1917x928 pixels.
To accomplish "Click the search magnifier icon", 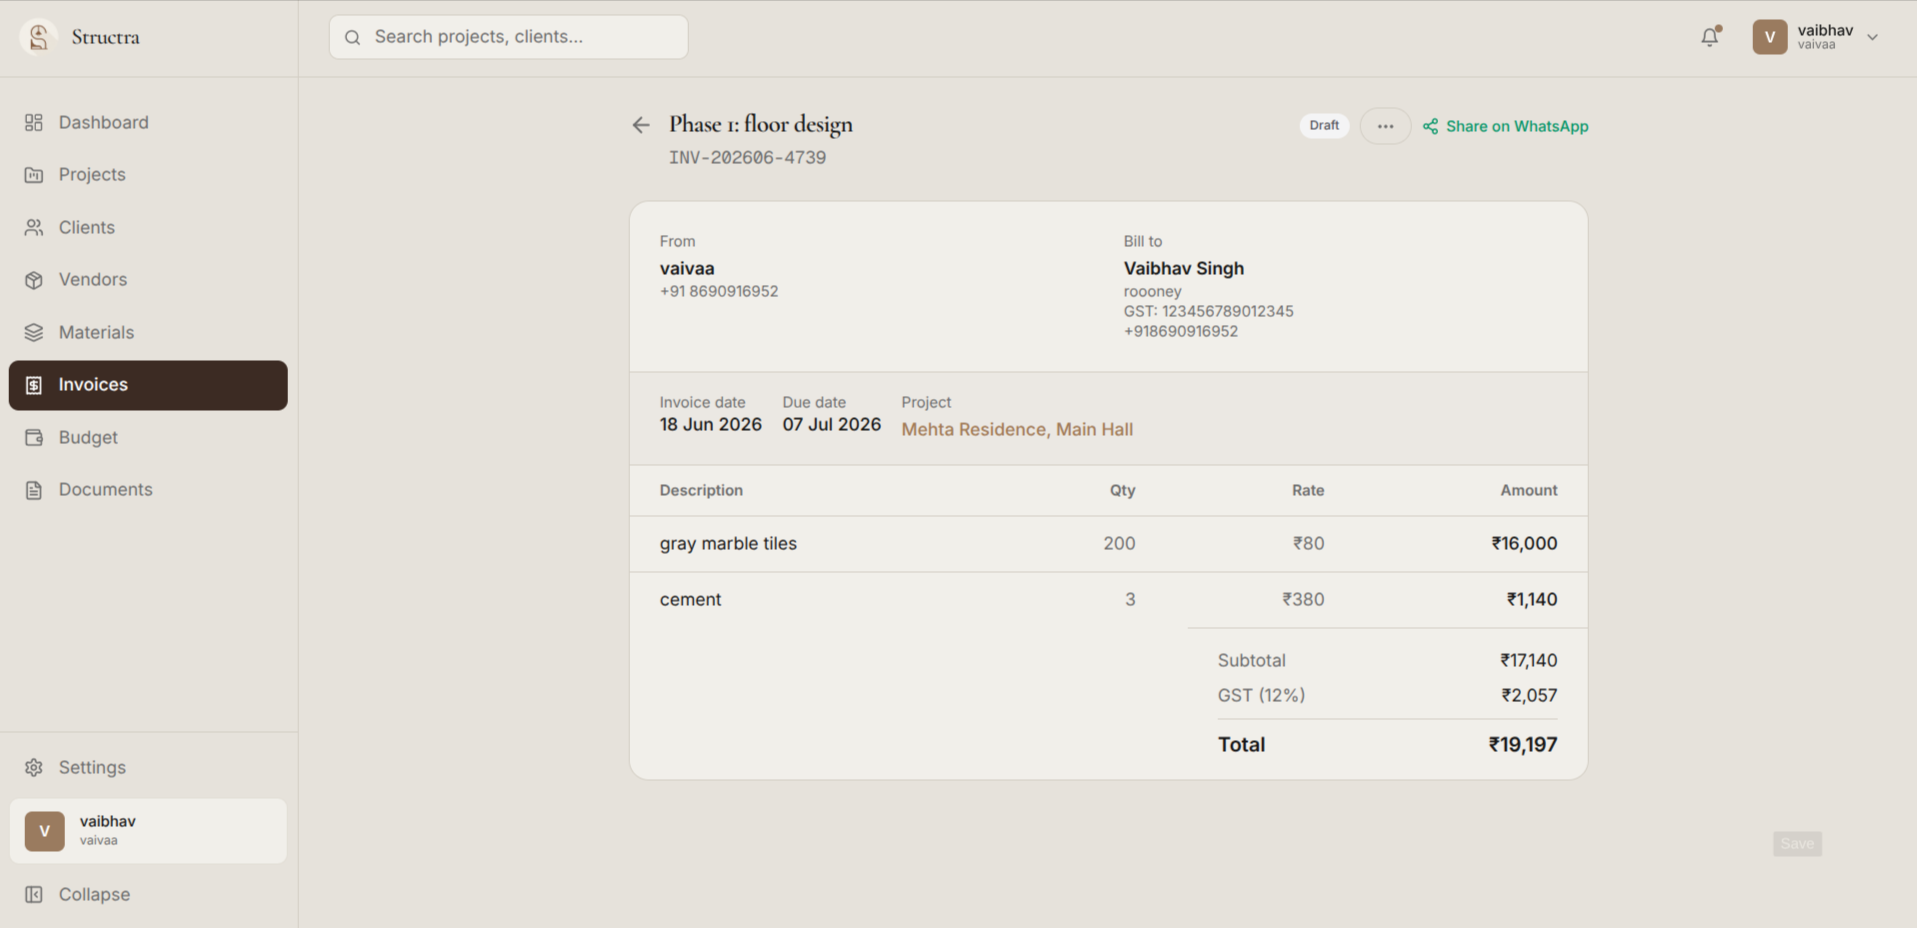I will point(352,37).
